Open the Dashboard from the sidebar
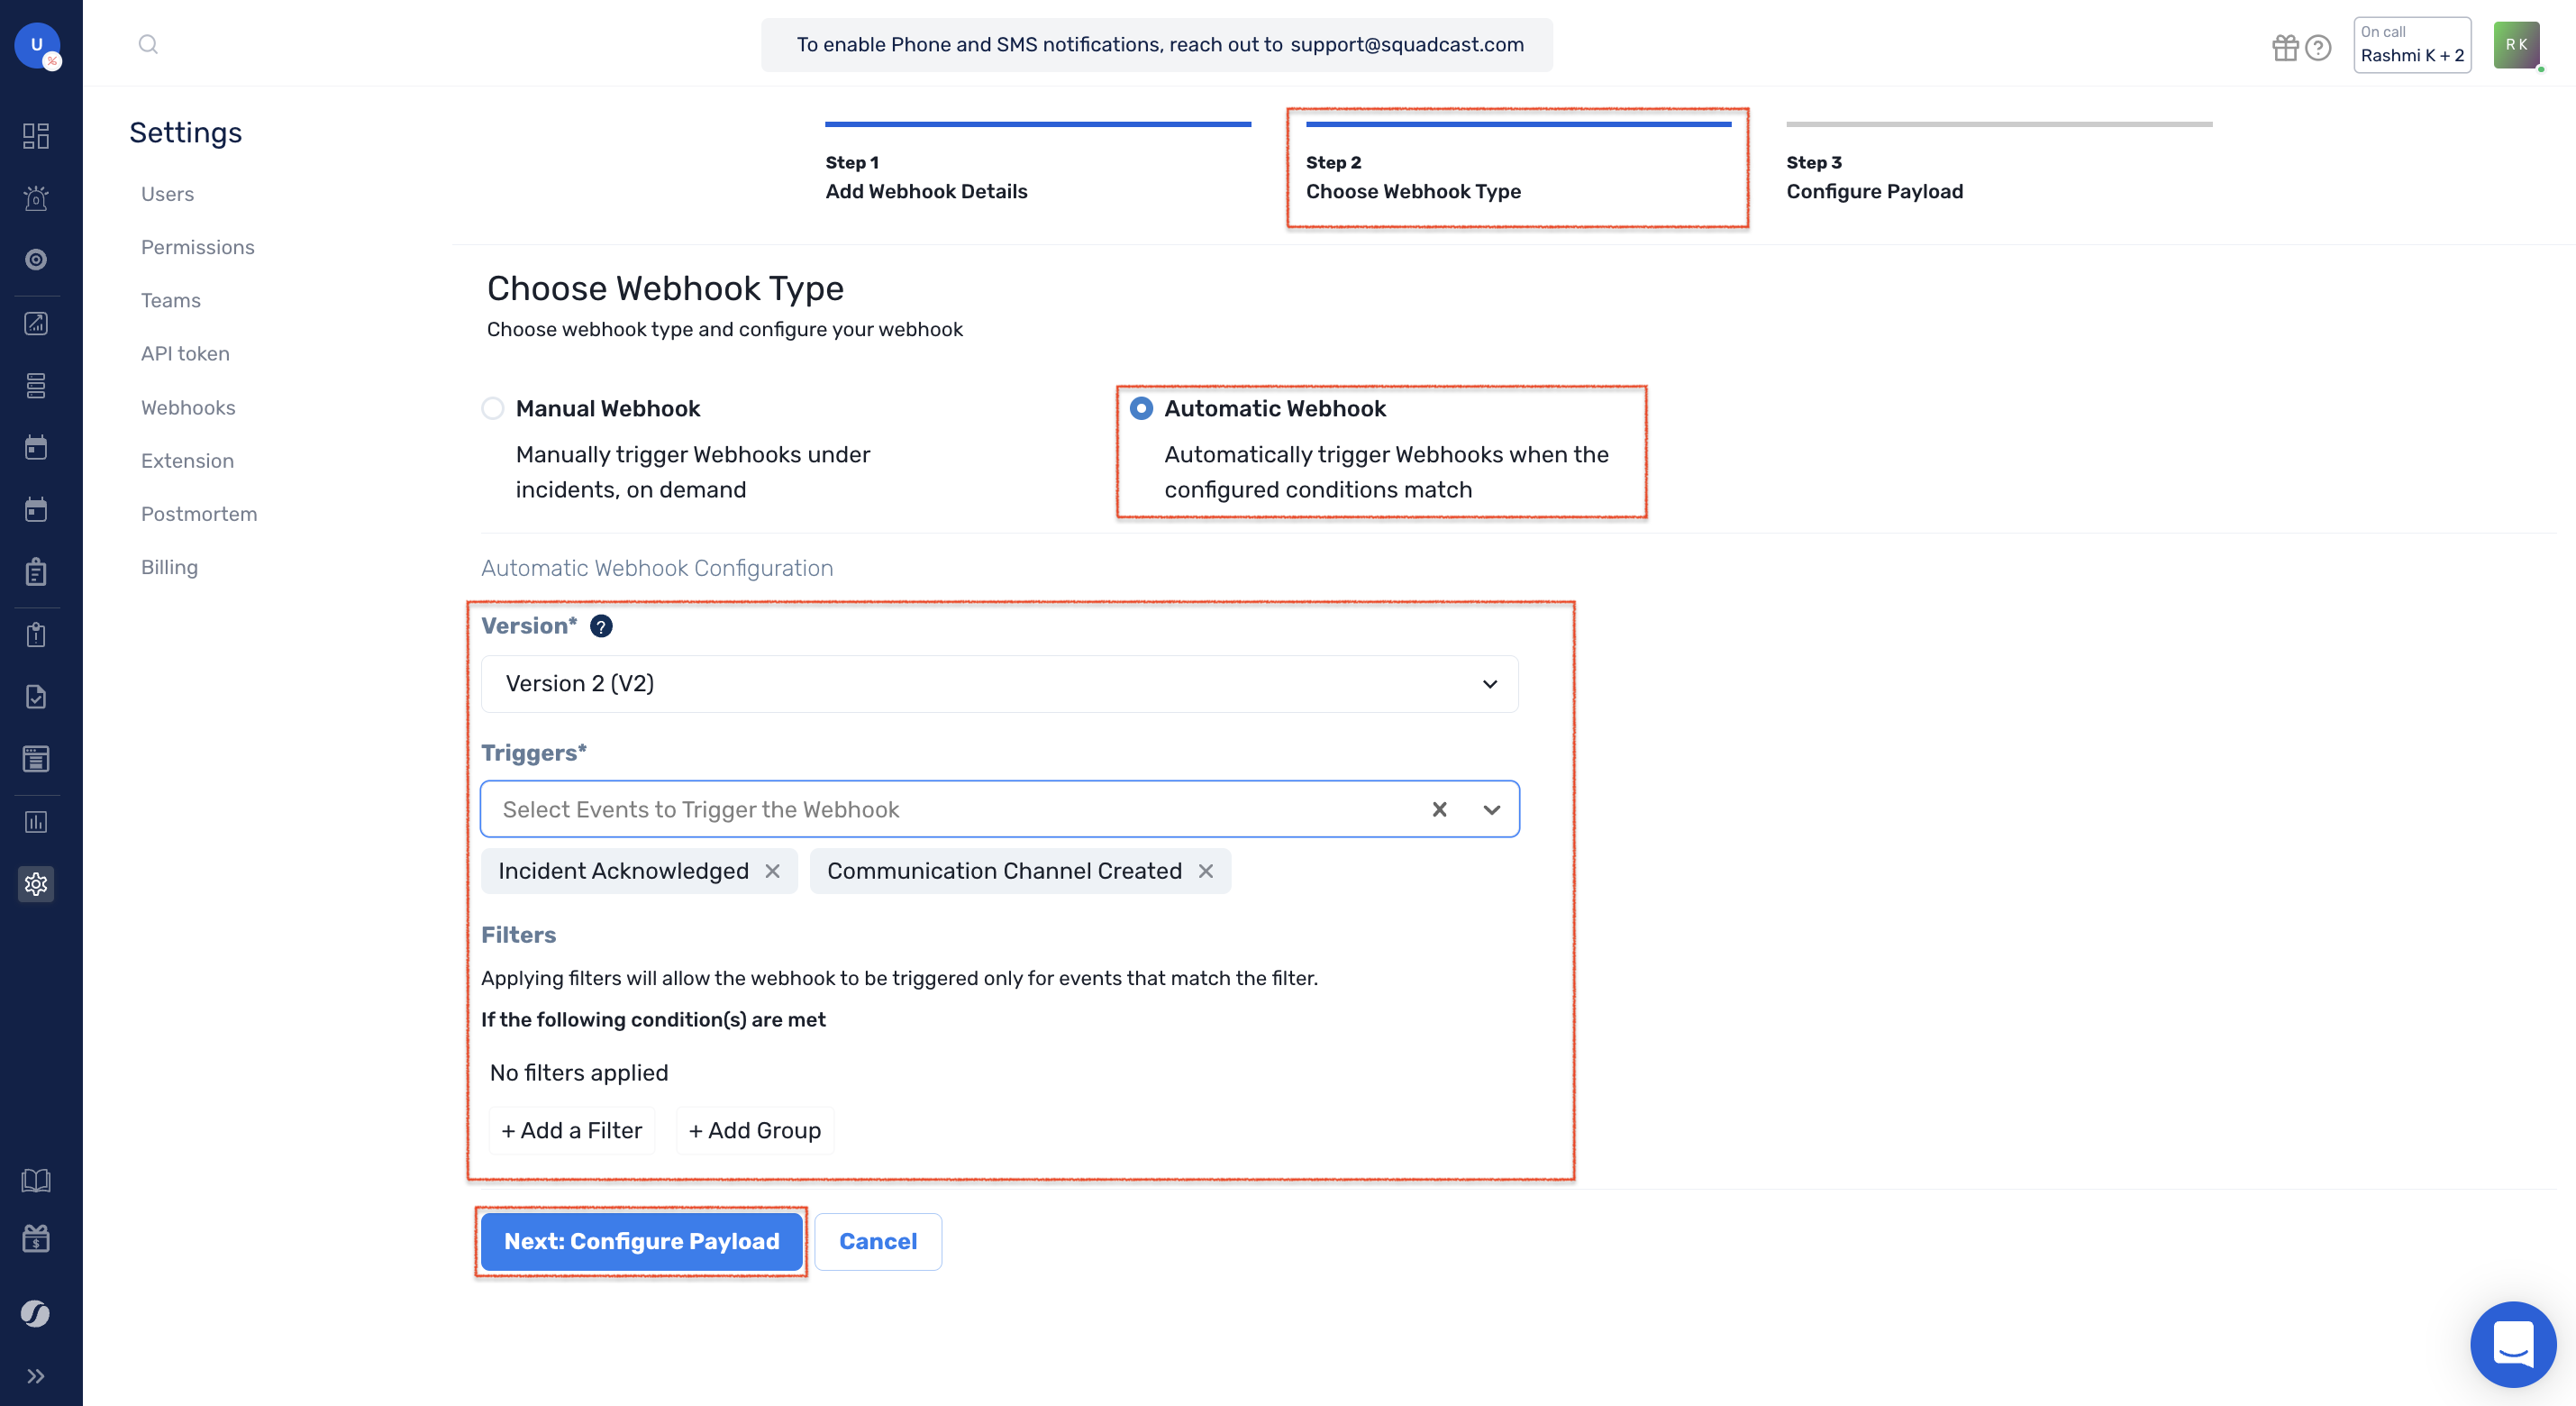The width and height of the screenshot is (2576, 1406). 36,136
